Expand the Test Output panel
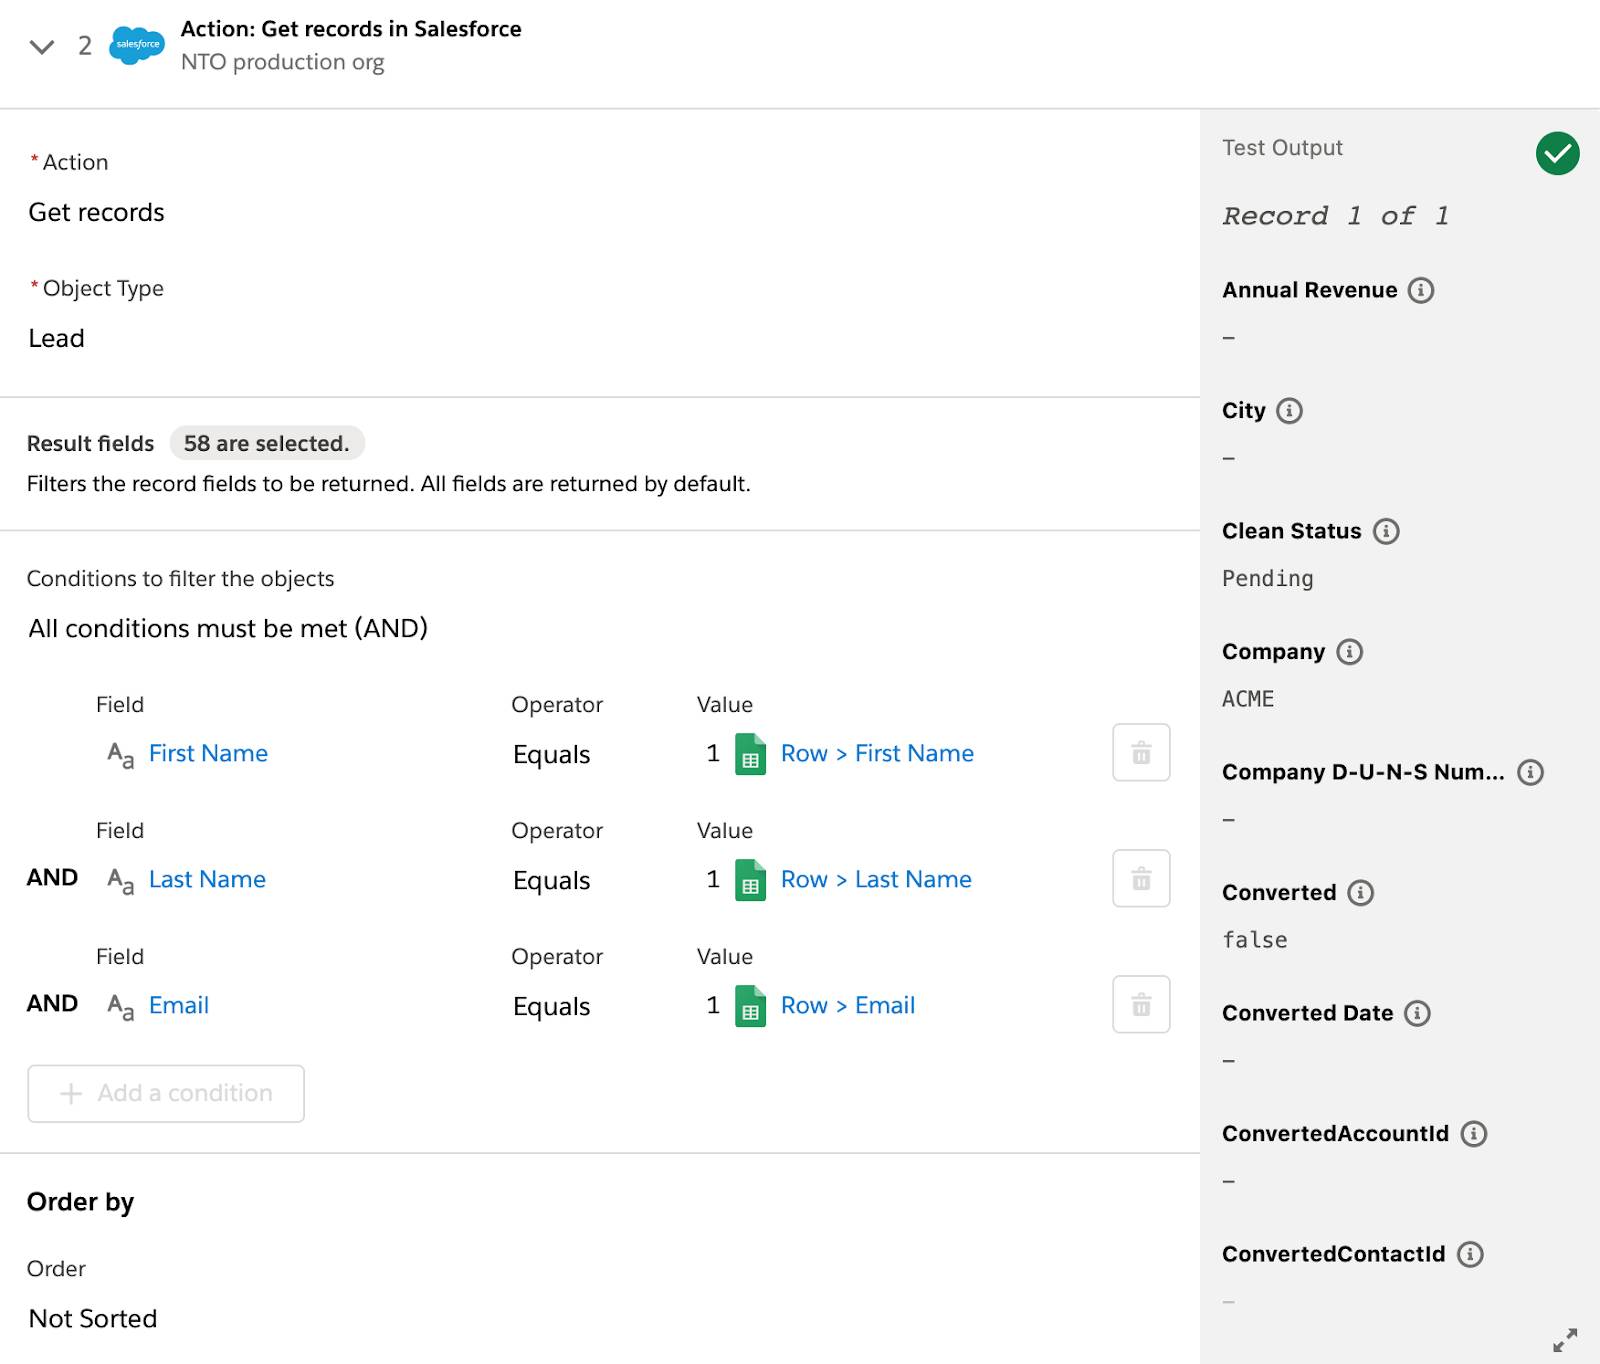1600x1364 pixels. coord(1565,1339)
